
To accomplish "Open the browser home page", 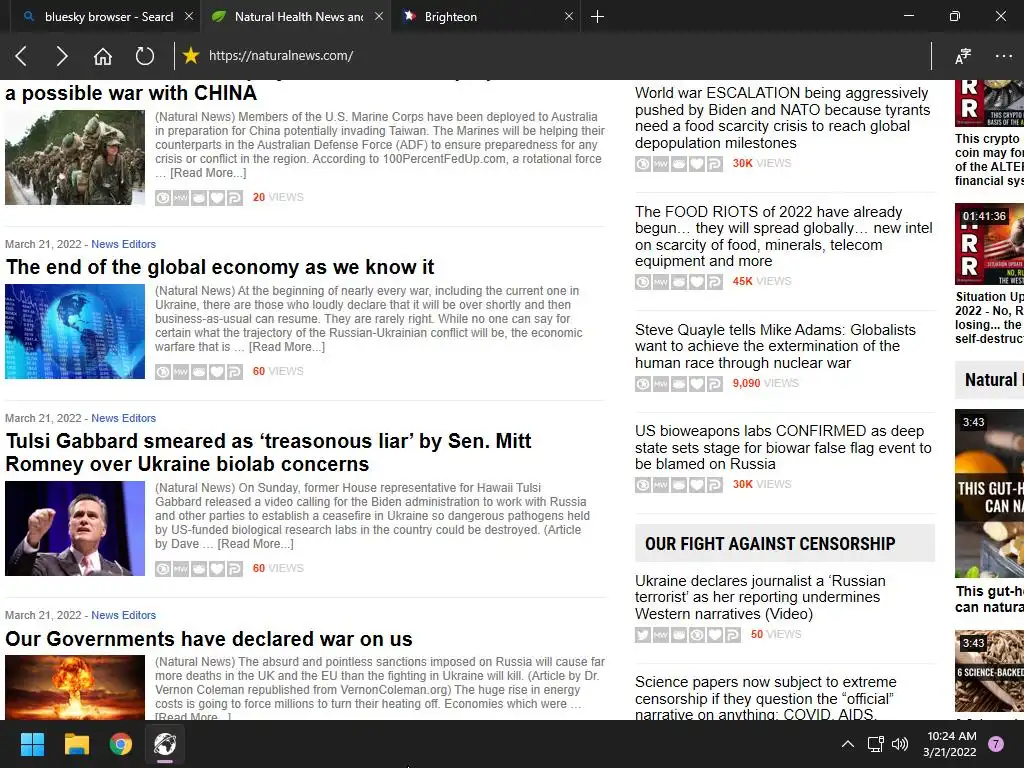I will (103, 56).
